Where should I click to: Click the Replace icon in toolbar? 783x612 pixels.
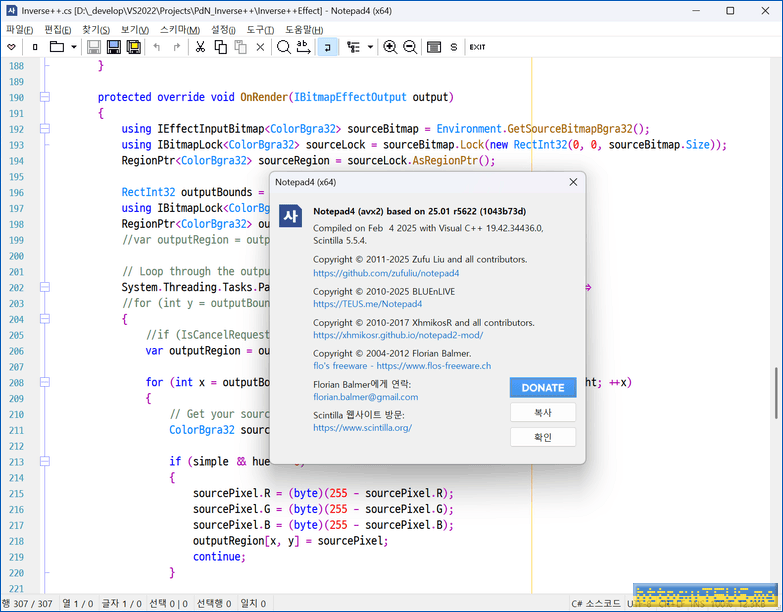point(304,47)
